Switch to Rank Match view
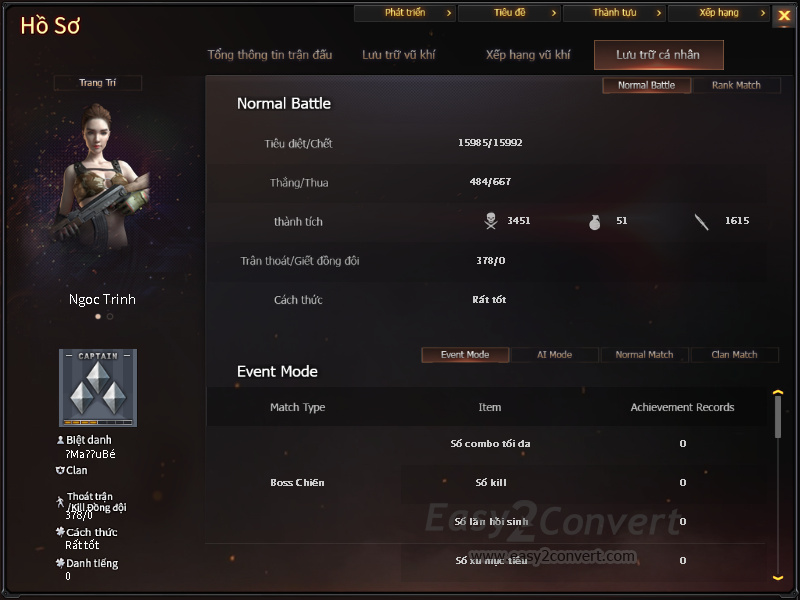The height and width of the screenshot is (600, 800). (736, 85)
